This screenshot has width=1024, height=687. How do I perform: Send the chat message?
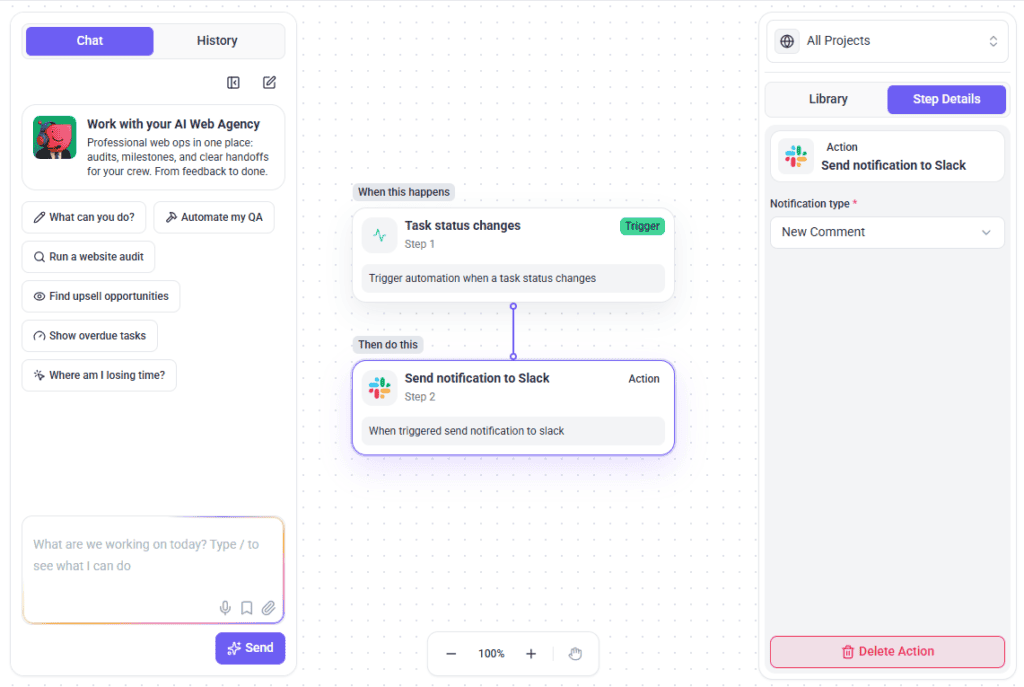250,648
